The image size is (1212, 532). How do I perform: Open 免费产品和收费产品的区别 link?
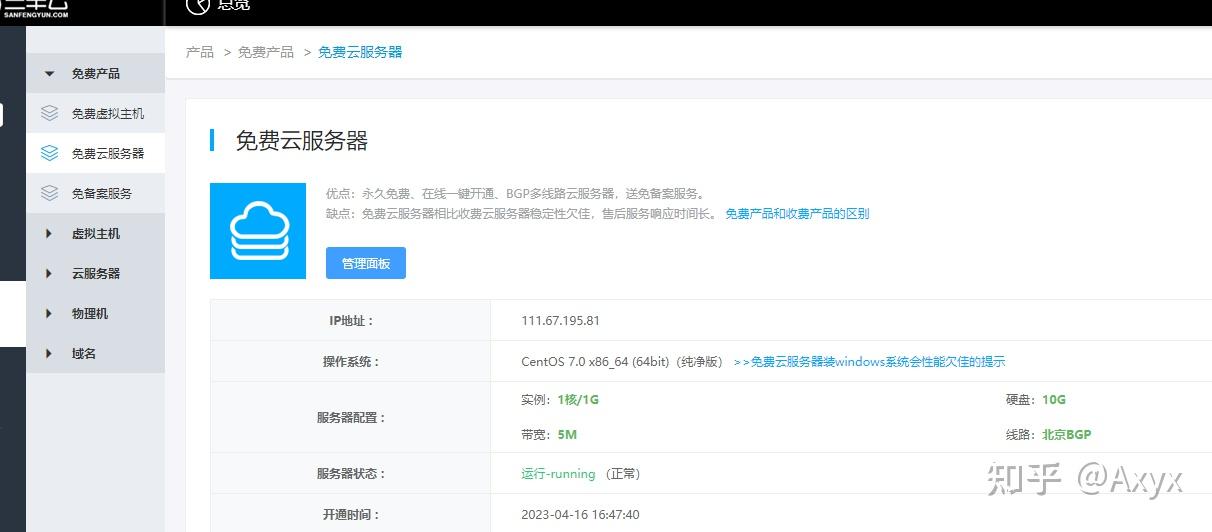point(797,214)
